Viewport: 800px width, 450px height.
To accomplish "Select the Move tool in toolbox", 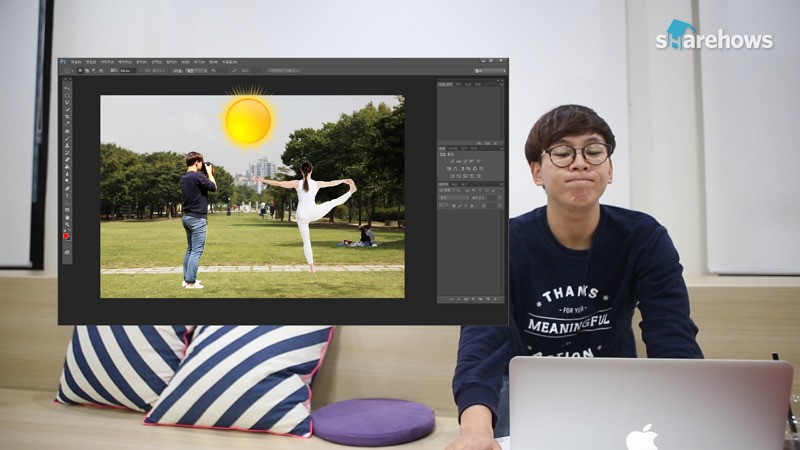I will (67, 88).
